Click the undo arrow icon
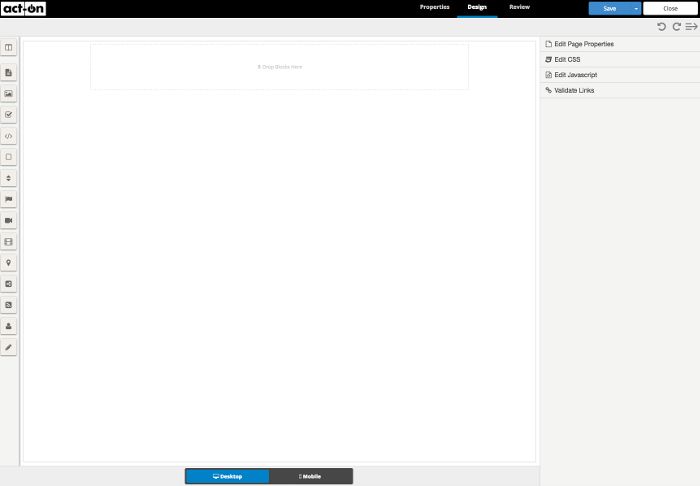Viewport: 700px width, 486px height. pos(662,27)
